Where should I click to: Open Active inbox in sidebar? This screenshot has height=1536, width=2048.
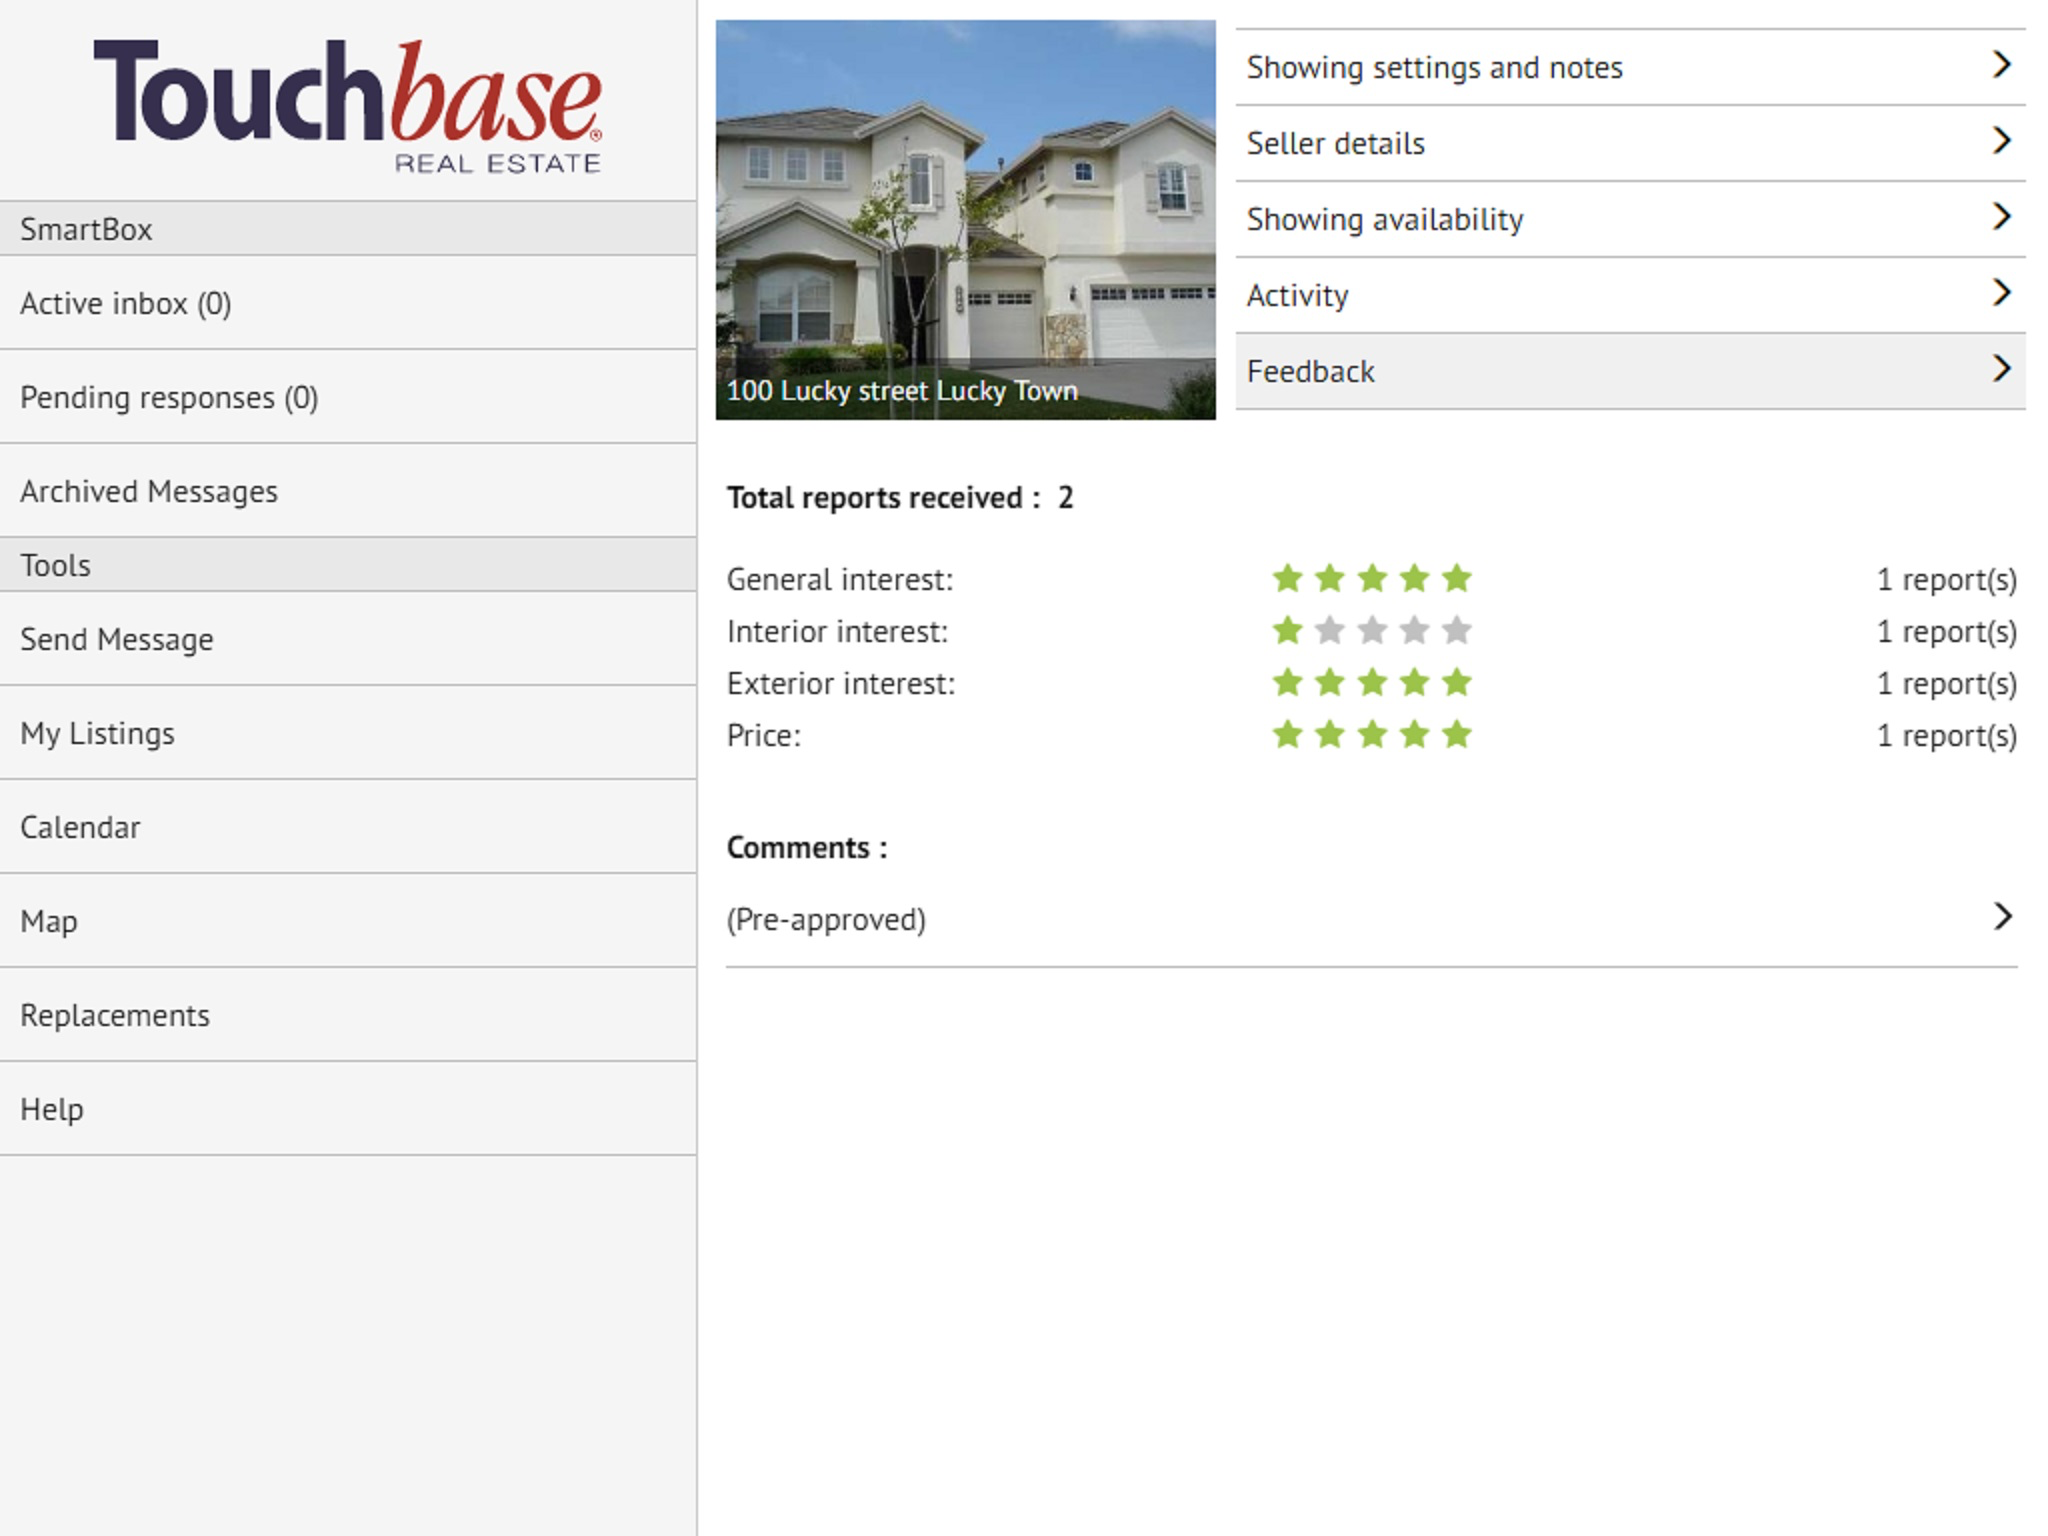click(126, 303)
